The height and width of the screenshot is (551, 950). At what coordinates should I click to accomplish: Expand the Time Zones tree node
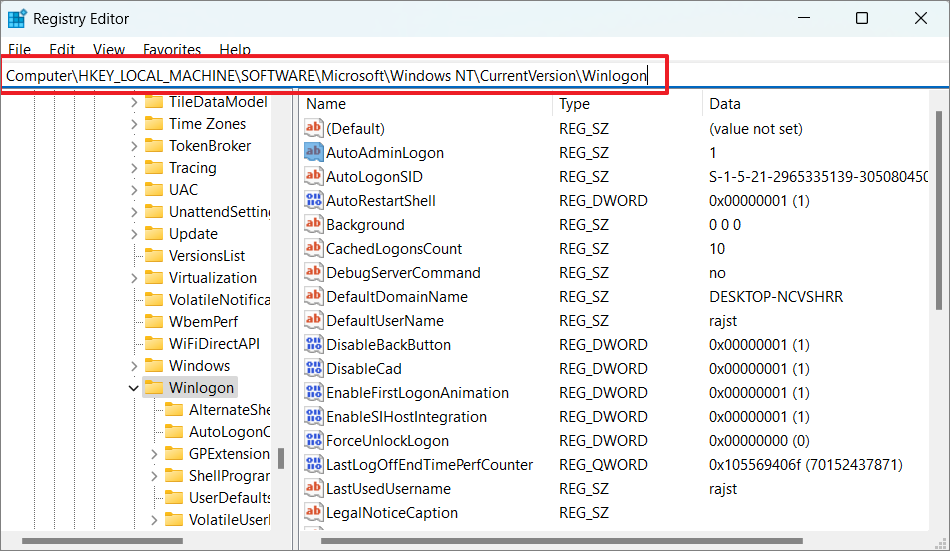(x=134, y=124)
